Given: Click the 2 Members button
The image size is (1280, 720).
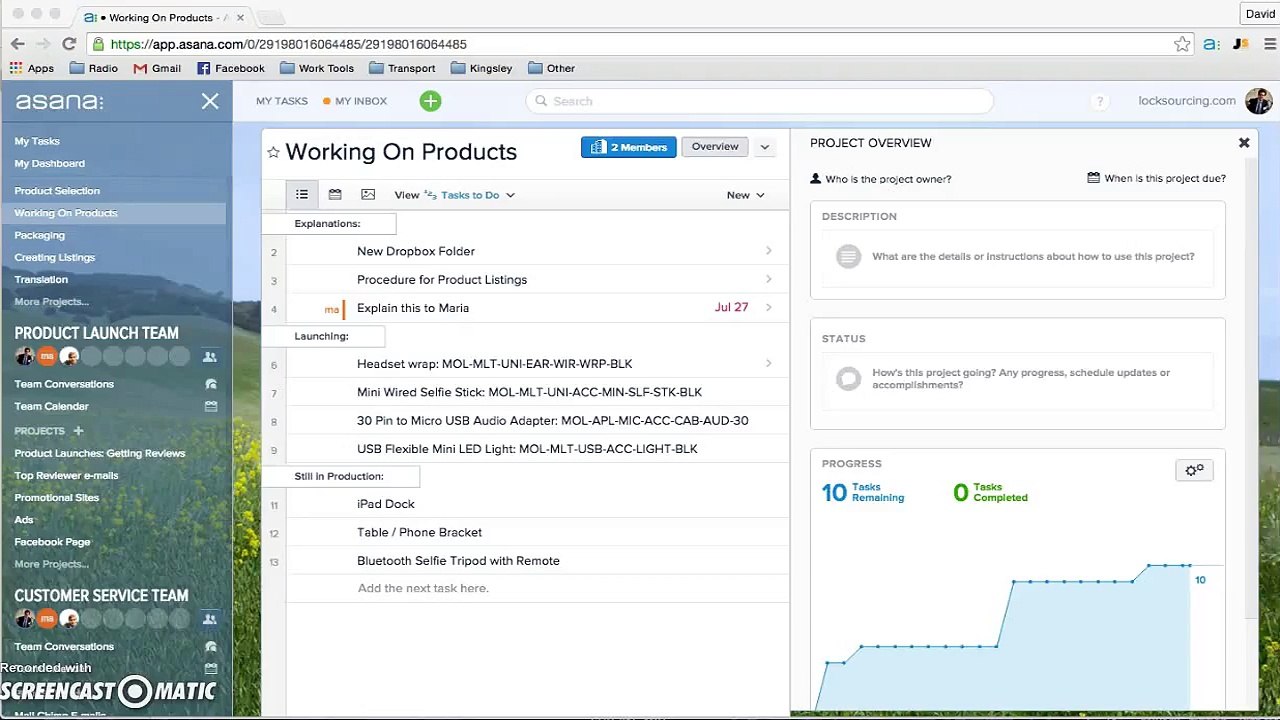Looking at the screenshot, I should (x=628, y=147).
